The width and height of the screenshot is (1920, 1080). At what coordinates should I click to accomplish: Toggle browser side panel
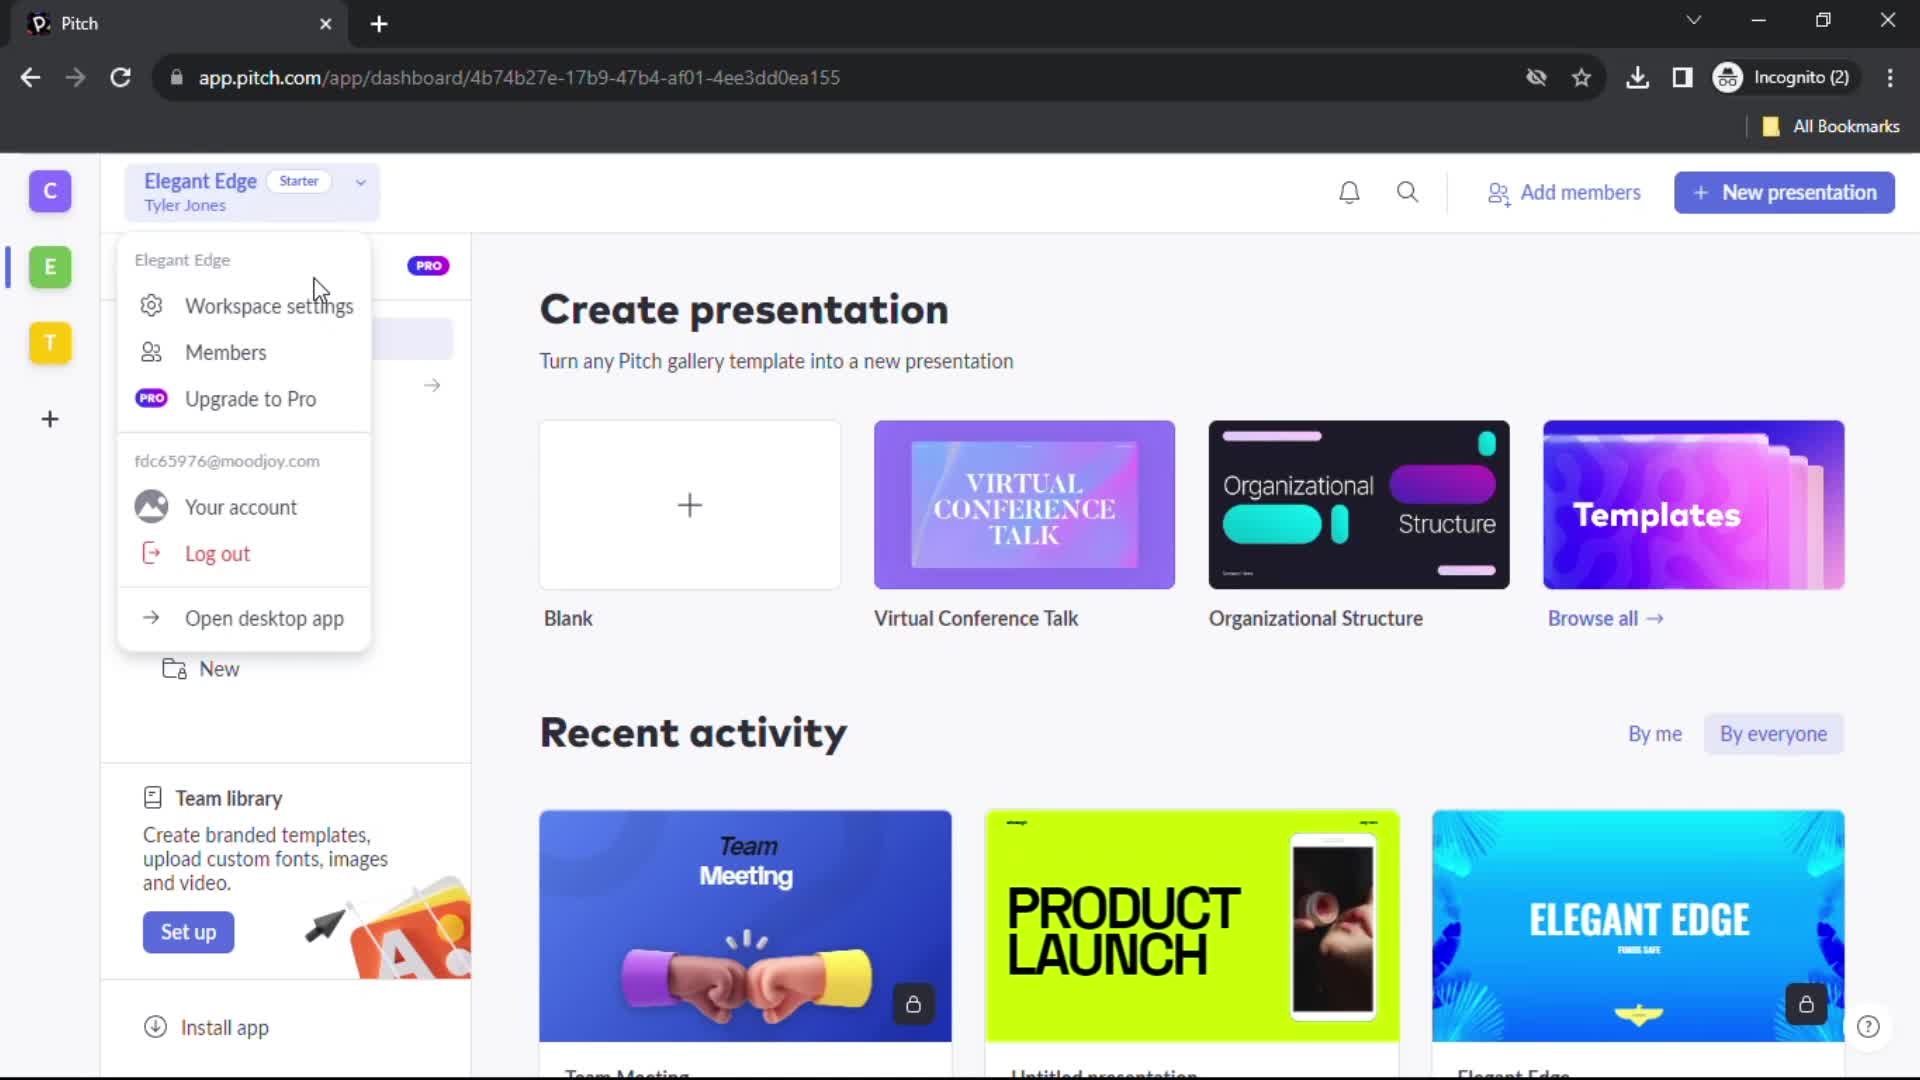tap(1682, 77)
